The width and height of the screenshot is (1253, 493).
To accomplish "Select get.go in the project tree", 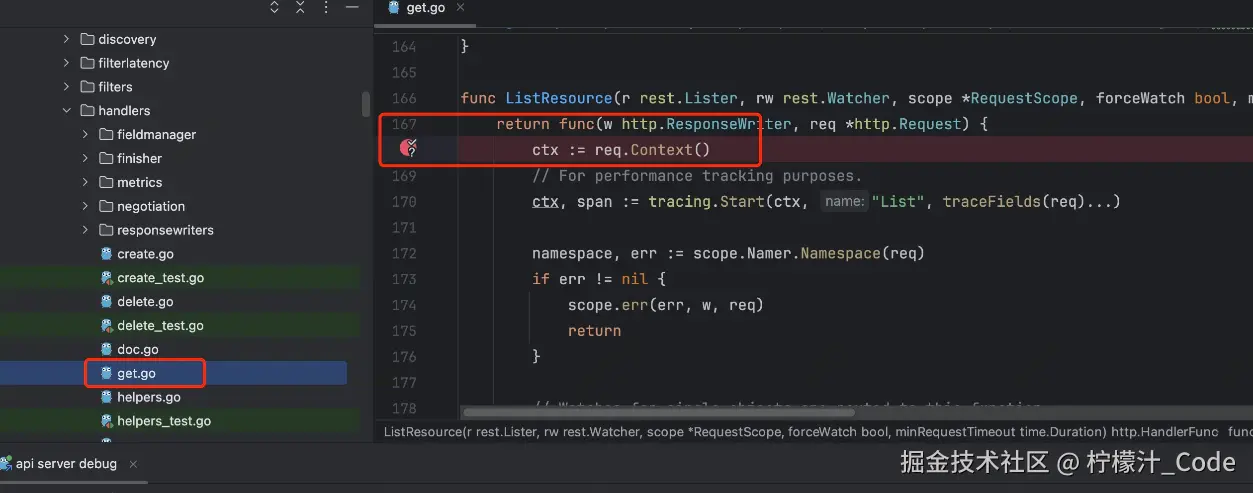I will 136,374.
